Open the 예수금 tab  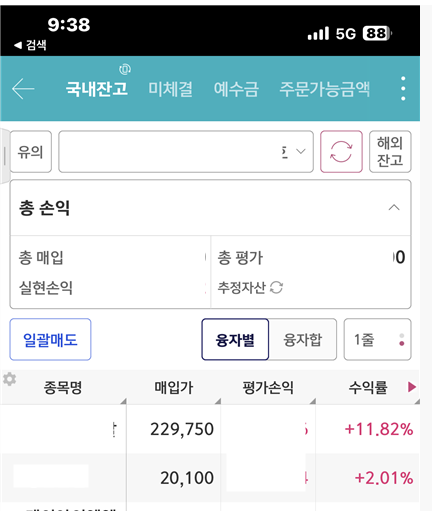tap(236, 89)
